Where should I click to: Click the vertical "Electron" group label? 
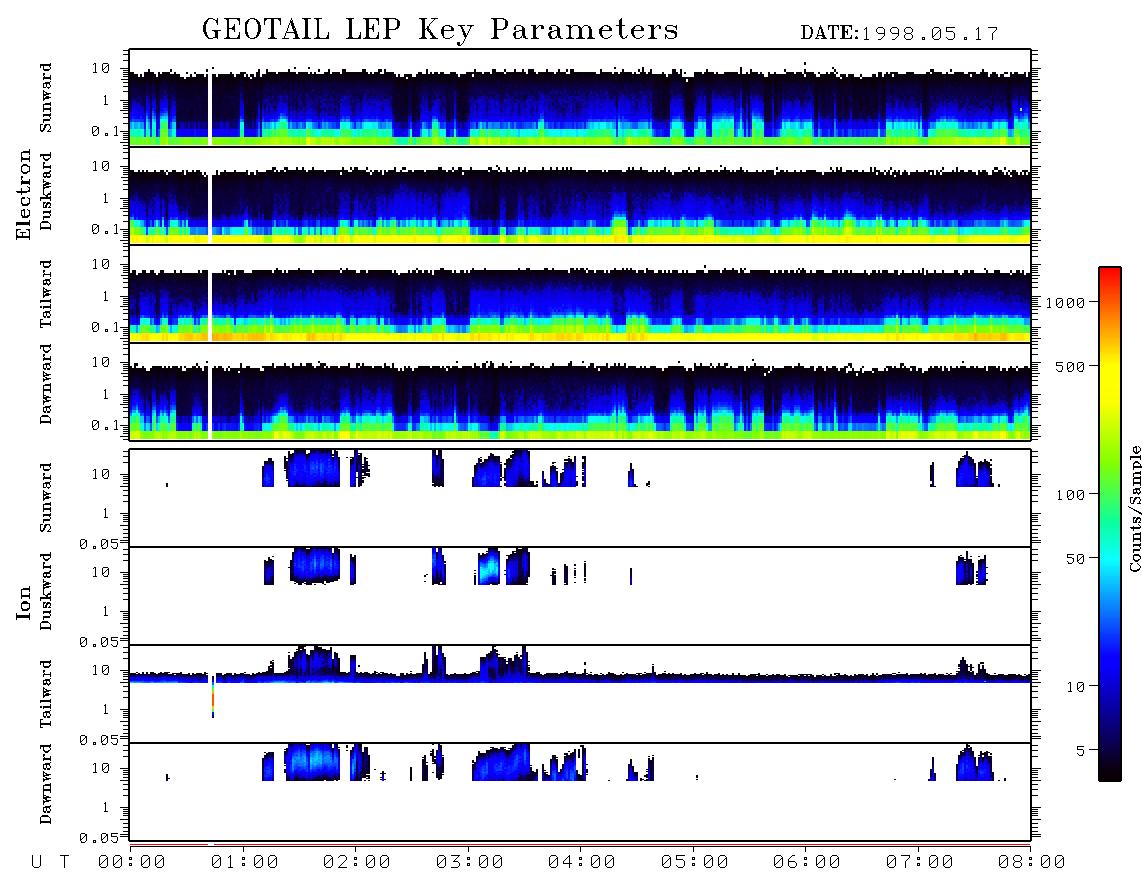point(23,194)
